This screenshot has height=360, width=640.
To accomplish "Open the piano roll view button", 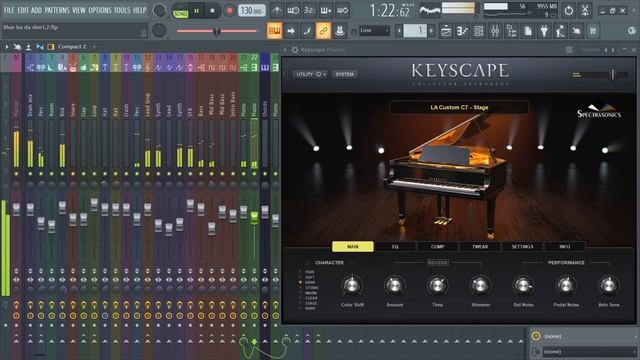I will click(x=462, y=31).
